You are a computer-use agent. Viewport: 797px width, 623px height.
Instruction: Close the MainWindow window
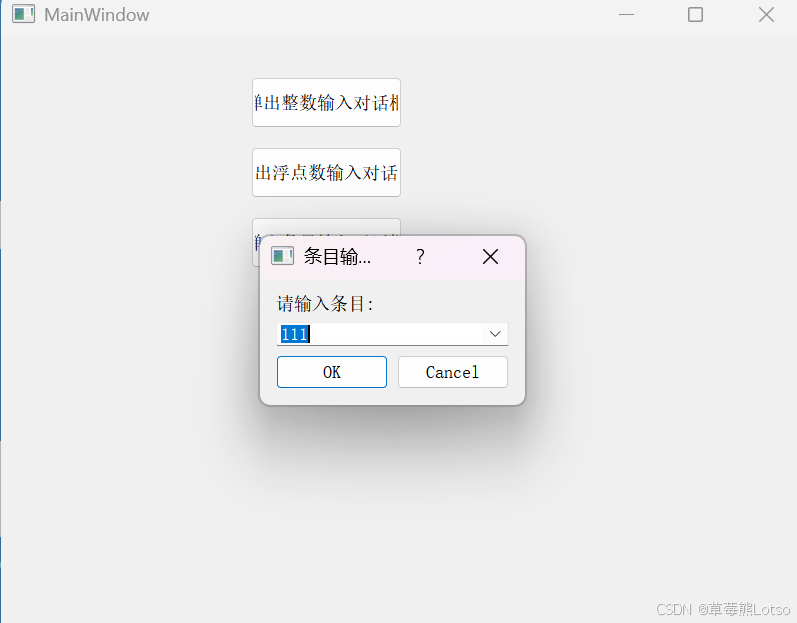(766, 15)
